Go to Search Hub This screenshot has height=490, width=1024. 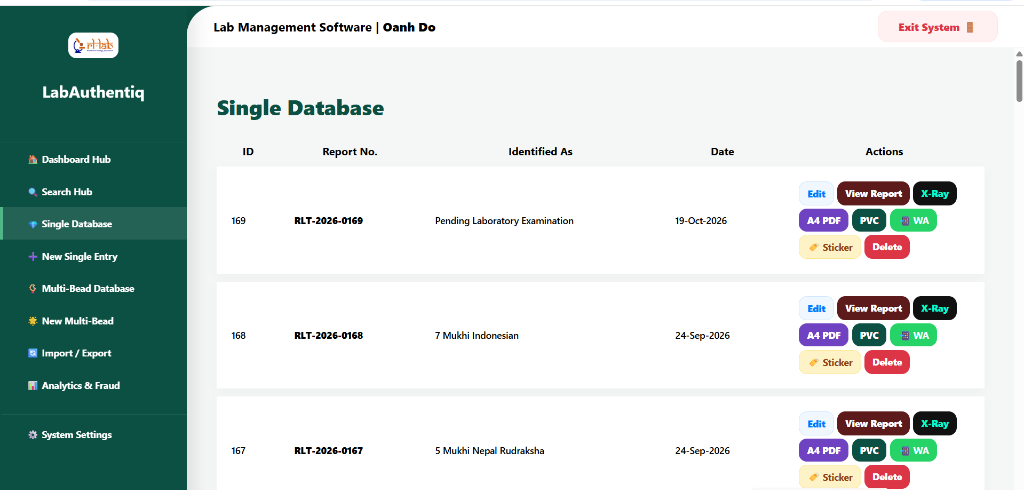tap(93, 191)
